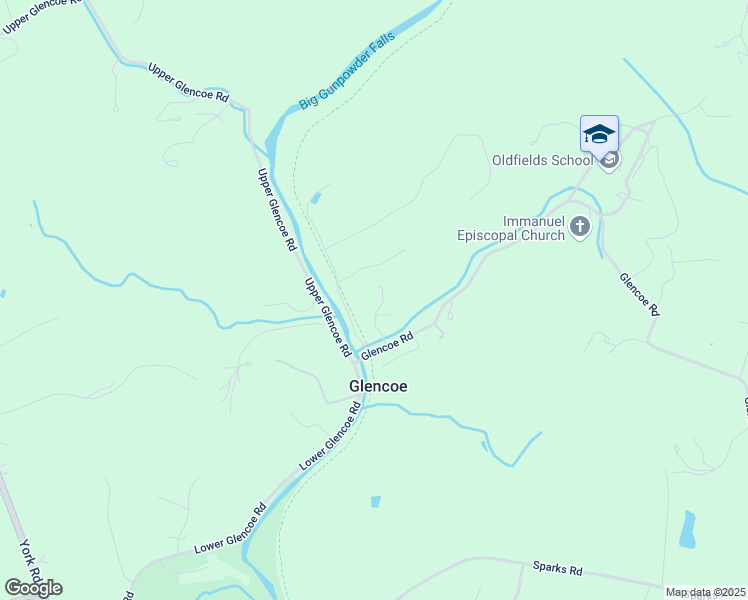Click the Upper Glencoe Rd label west of the falls
Image resolution: width=748 pixels, height=600 pixels.
188,82
